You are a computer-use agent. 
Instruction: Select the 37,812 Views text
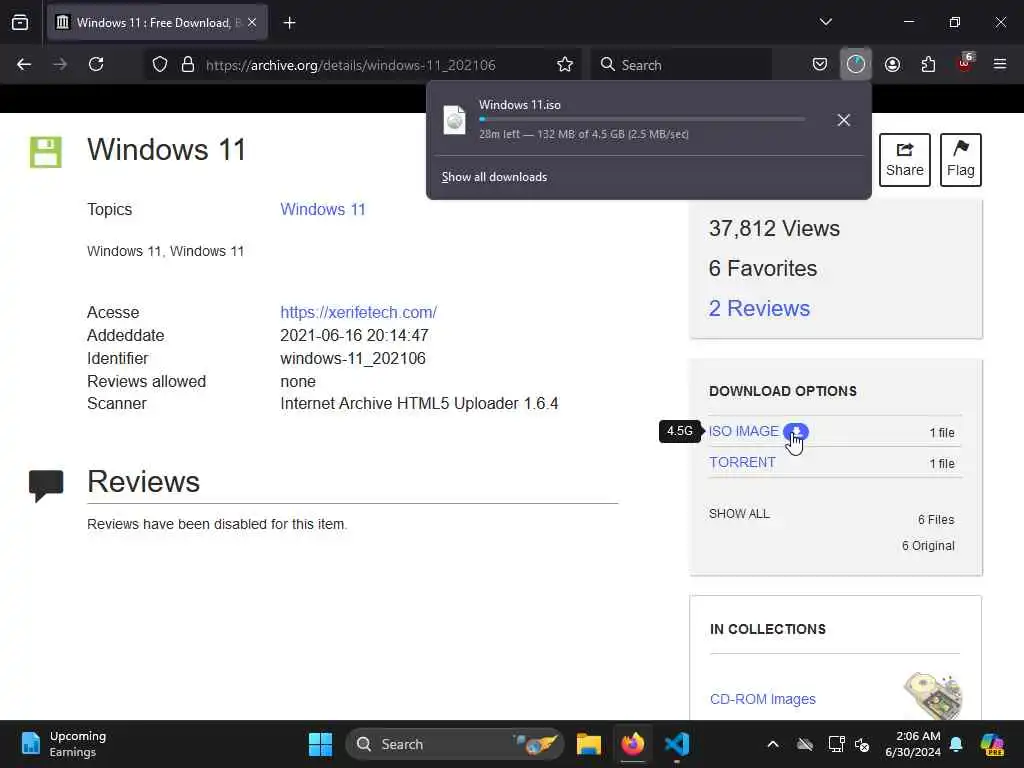click(774, 229)
